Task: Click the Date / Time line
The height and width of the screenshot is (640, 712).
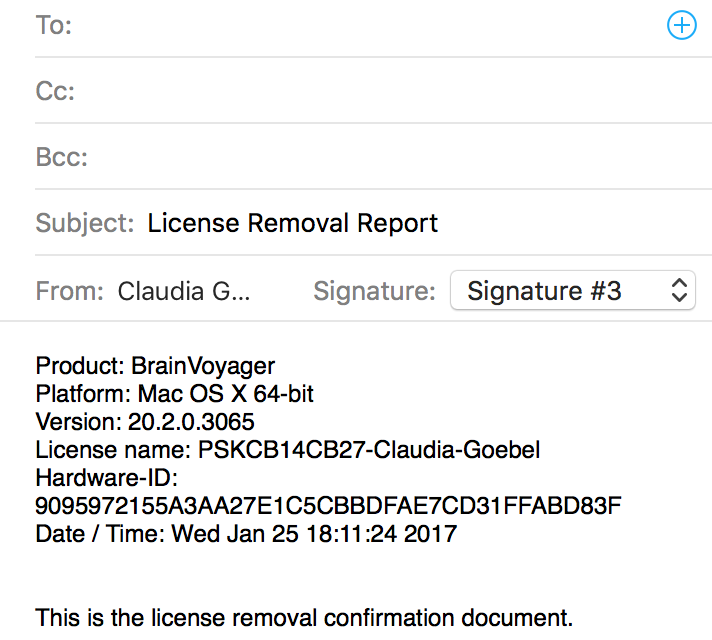Action: pyautogui.click(x=246, y=534)
